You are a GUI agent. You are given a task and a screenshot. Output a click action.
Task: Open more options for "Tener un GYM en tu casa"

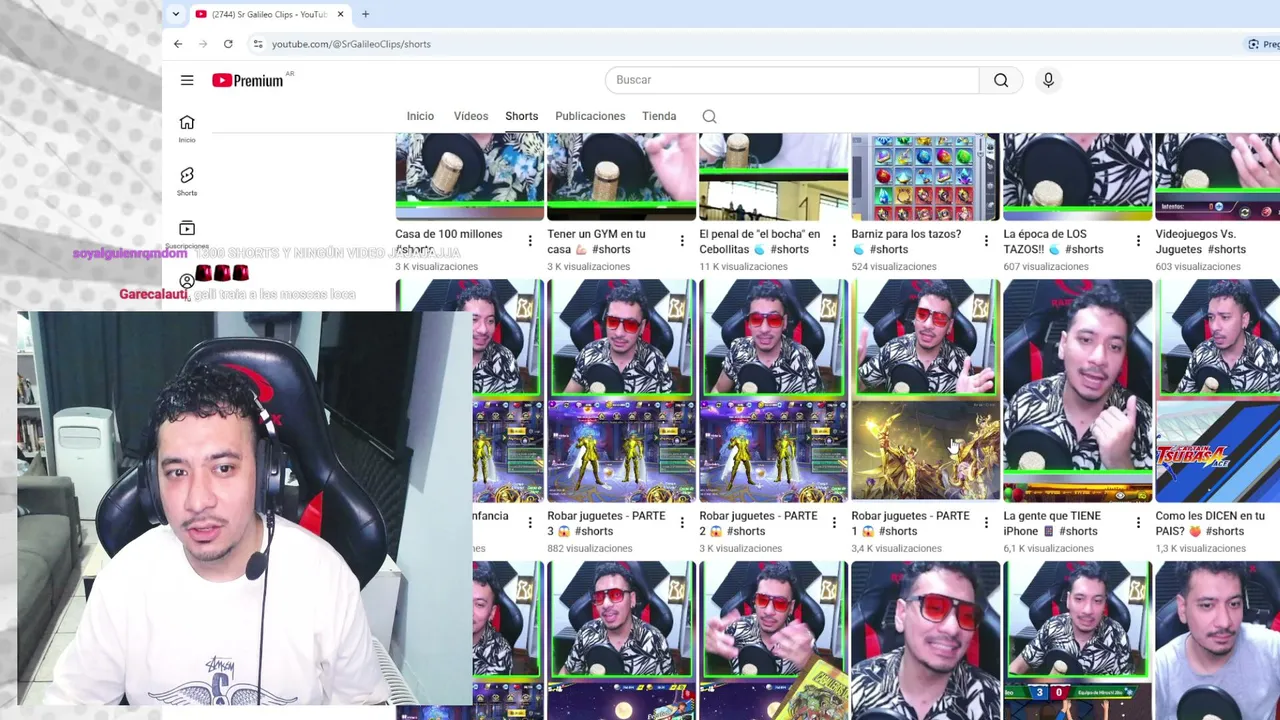682,241
